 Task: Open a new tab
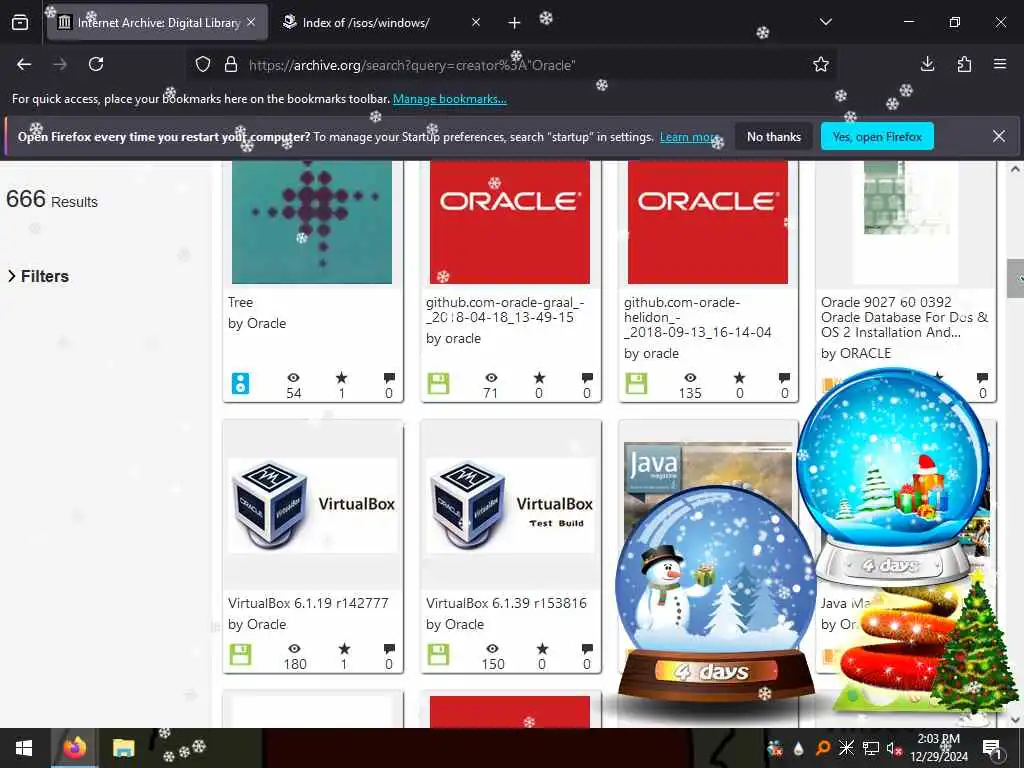coord(515,23)
